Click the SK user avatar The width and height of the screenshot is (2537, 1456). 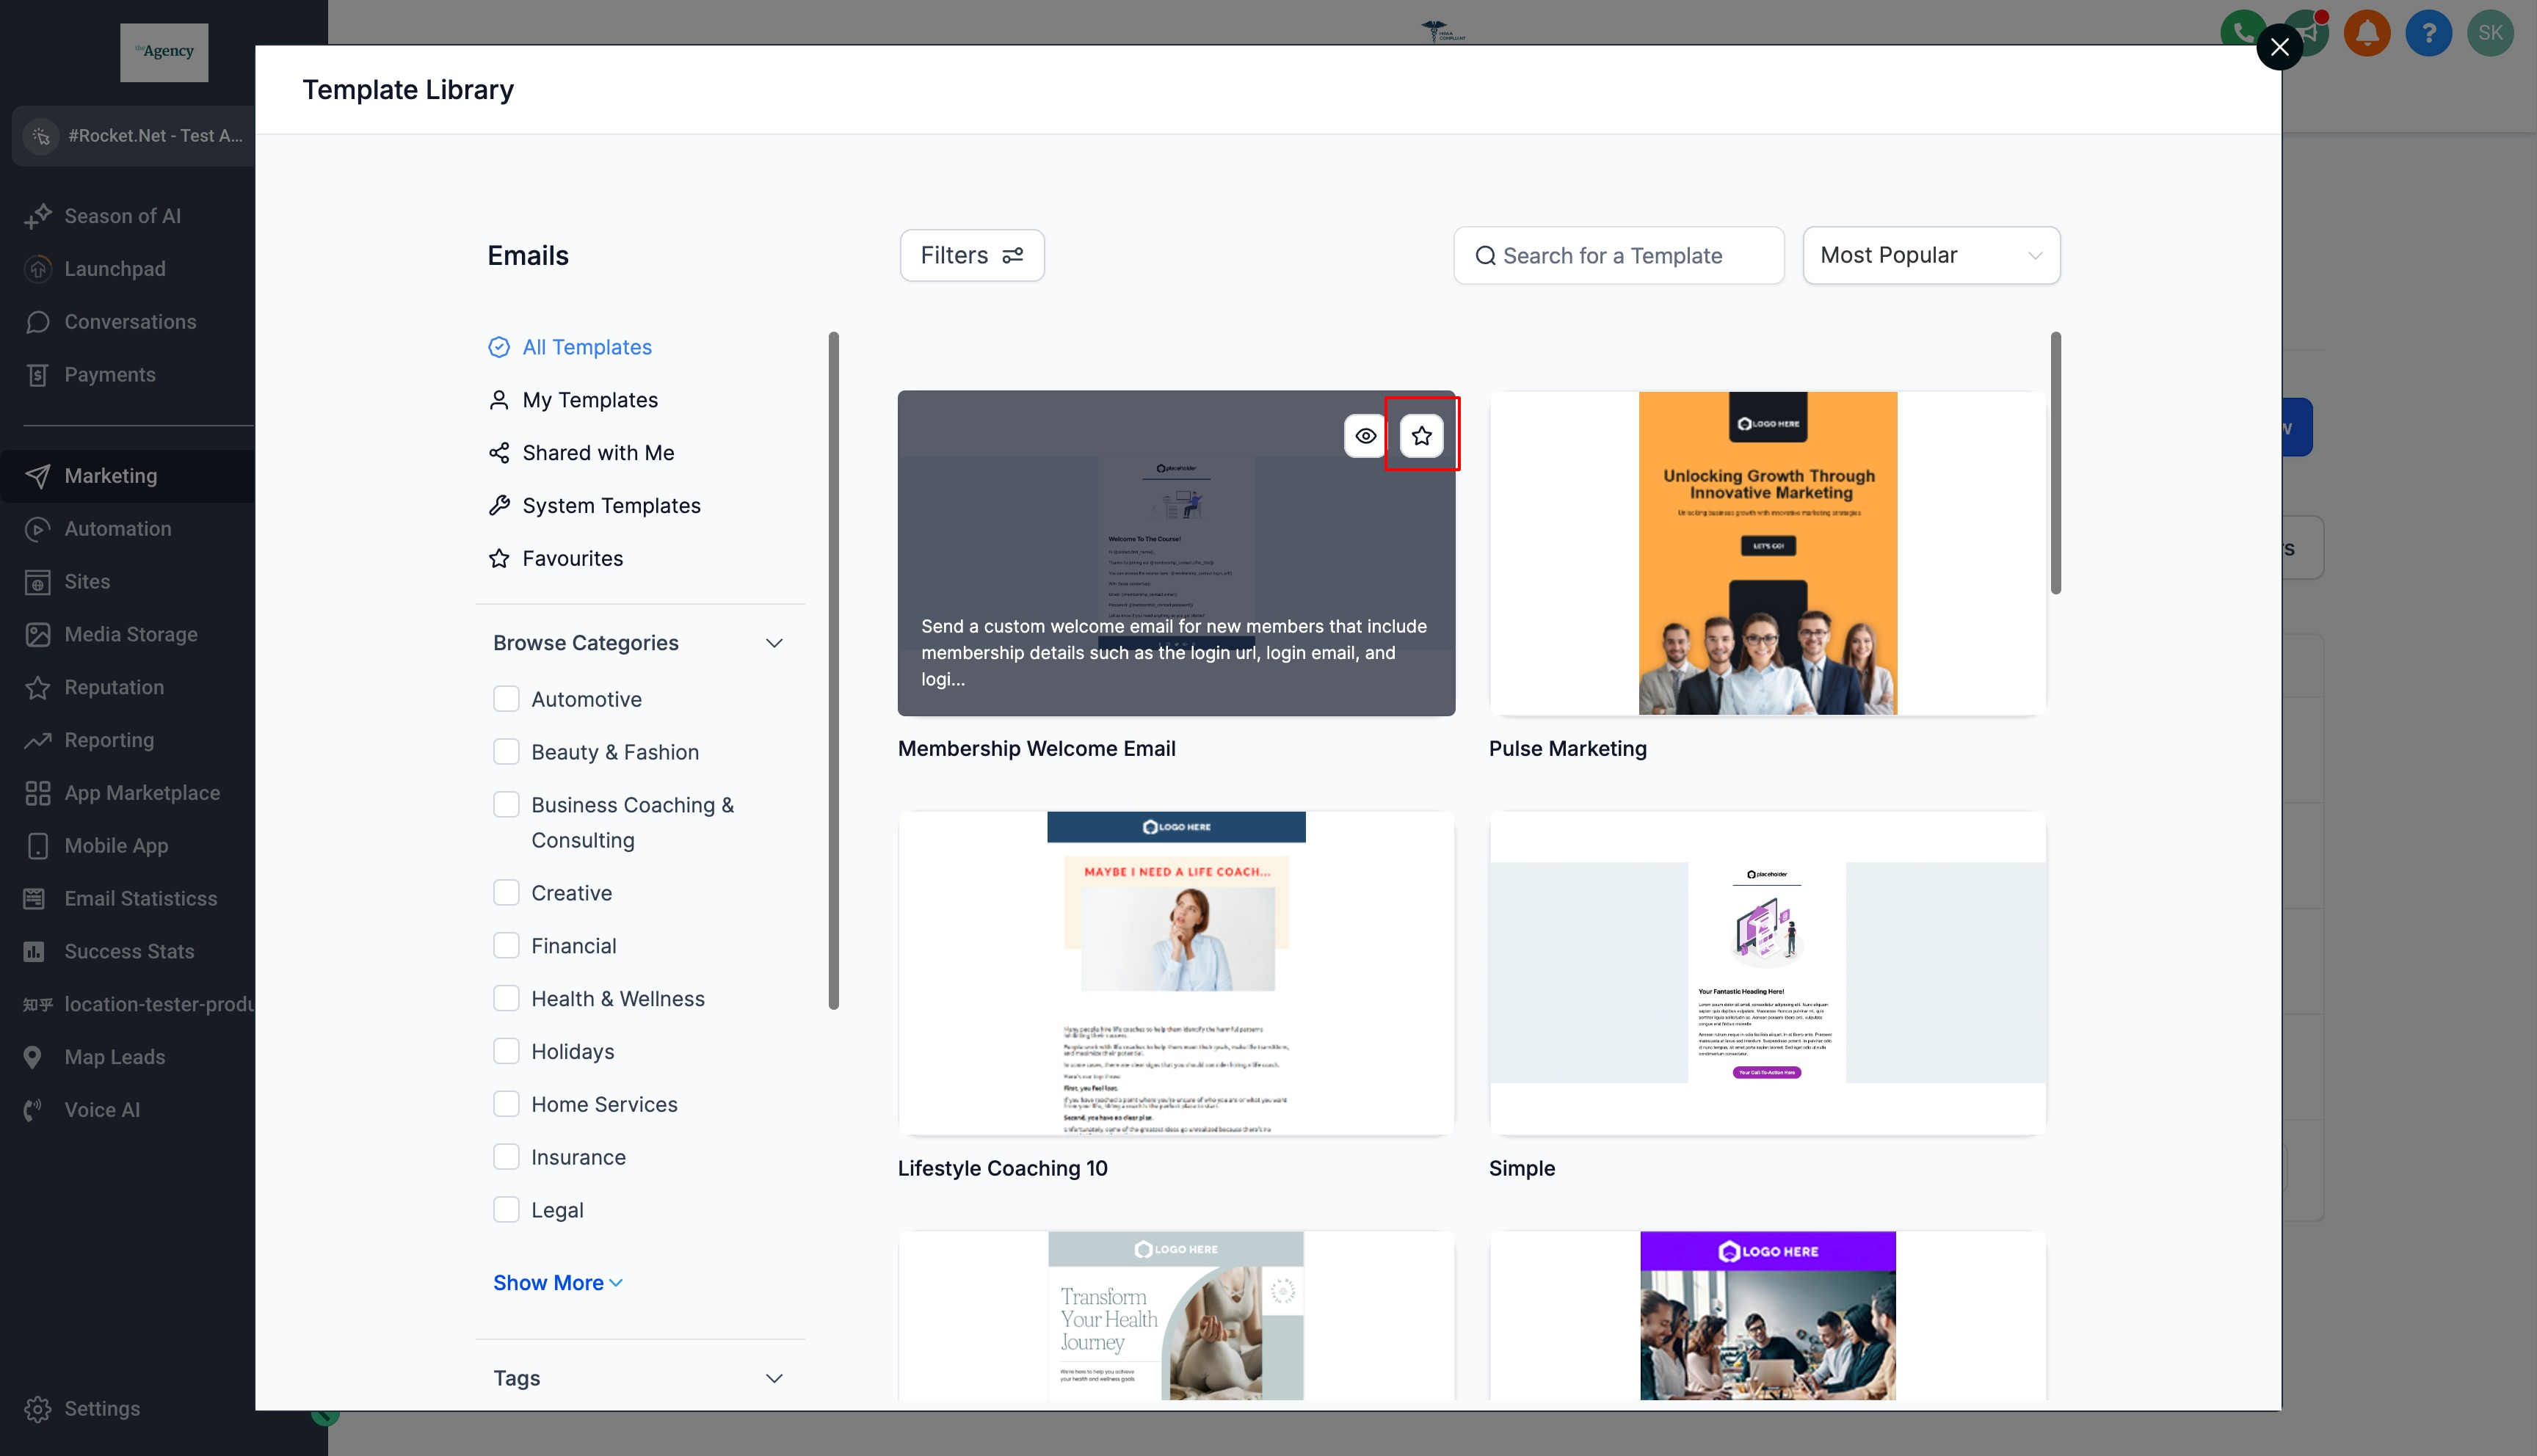(x=2490, y=33)
